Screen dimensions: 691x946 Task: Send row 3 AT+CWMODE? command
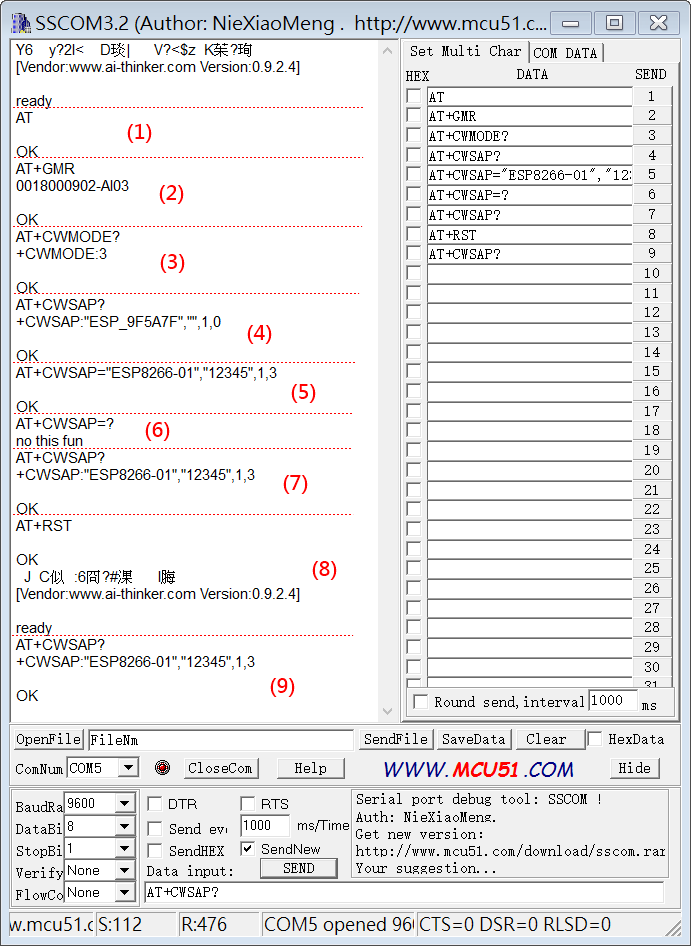pyautogui.click(x=651, y=135)
